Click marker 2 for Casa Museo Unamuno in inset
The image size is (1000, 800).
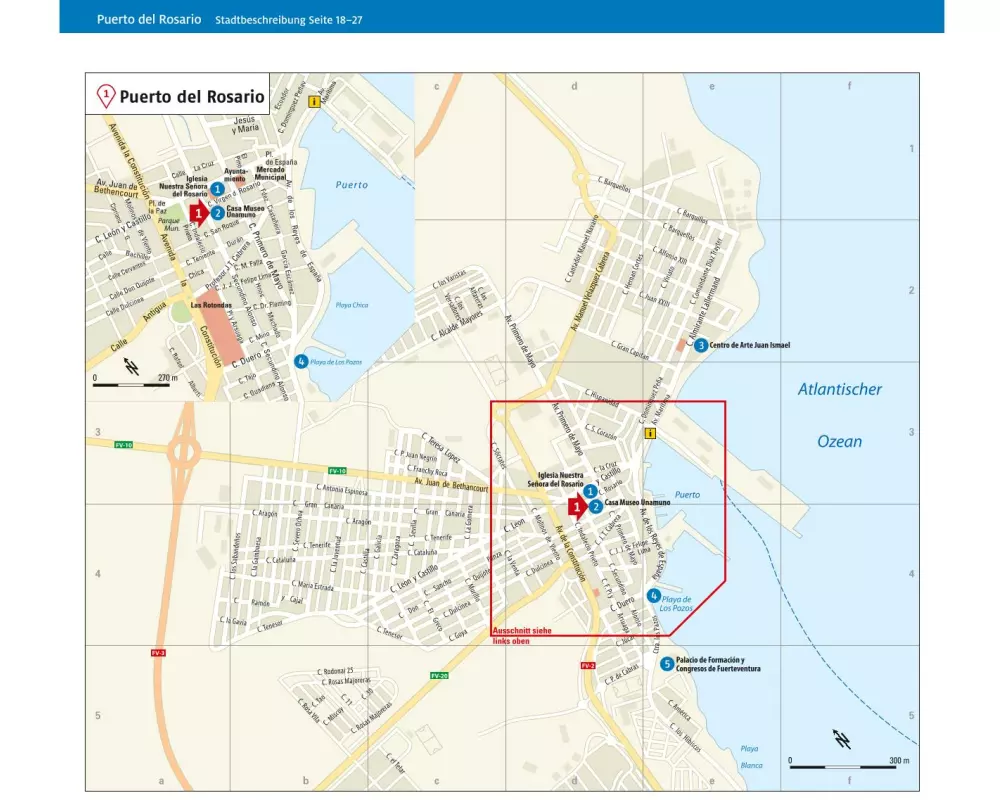217,212
